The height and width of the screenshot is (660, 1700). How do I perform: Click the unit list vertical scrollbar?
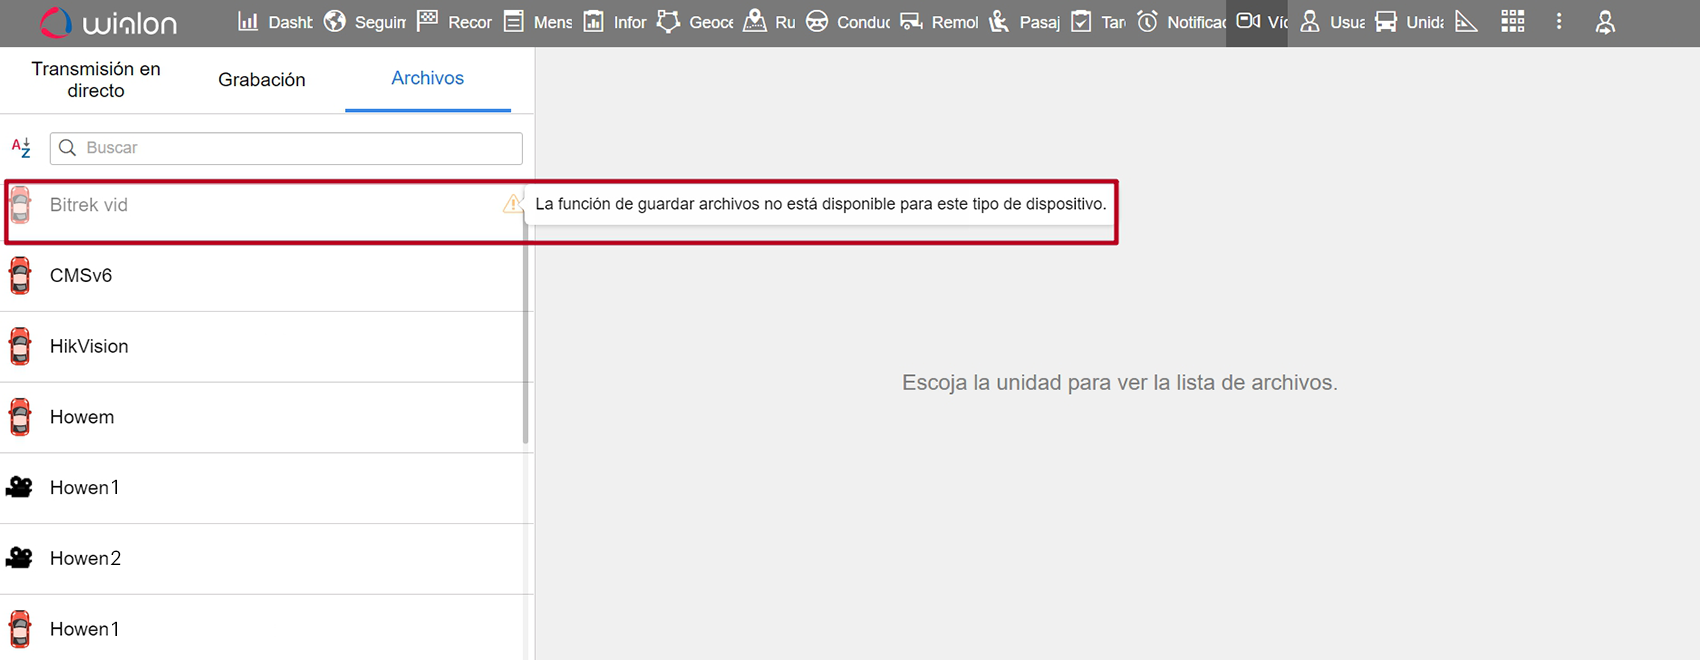526,340
